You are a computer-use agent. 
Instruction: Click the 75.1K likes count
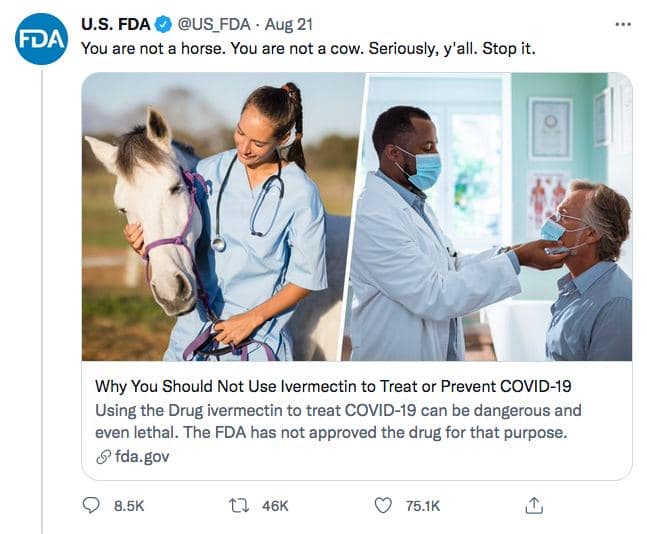(x=423, y=506)
